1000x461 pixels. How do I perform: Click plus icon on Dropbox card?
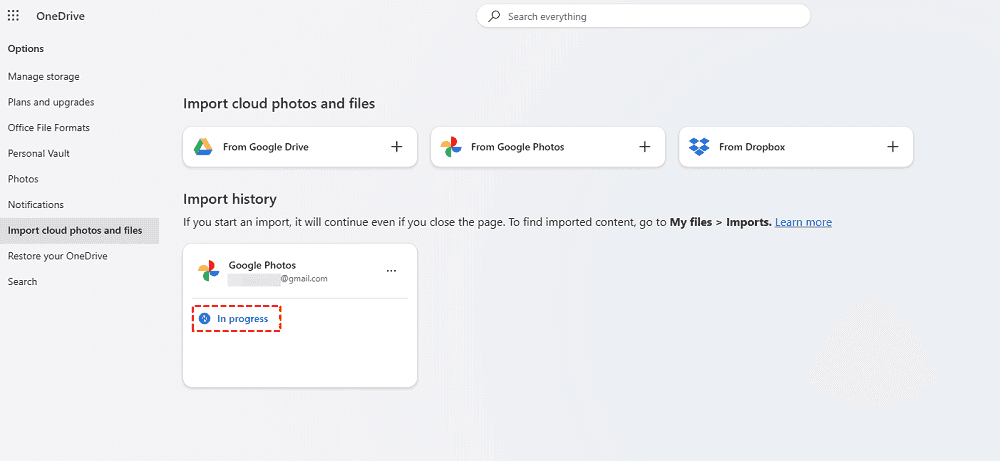point(893,147)
